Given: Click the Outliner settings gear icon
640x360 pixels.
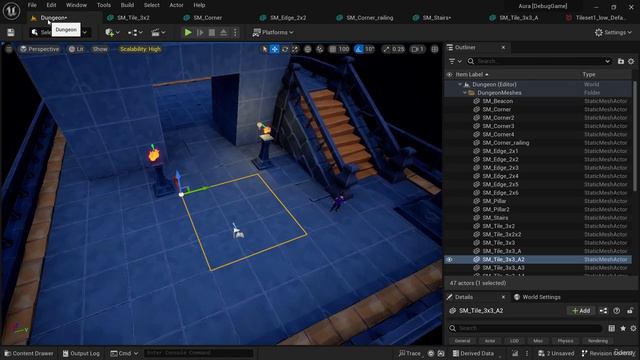Looking at the screenshot, I should tap(631, 61).
